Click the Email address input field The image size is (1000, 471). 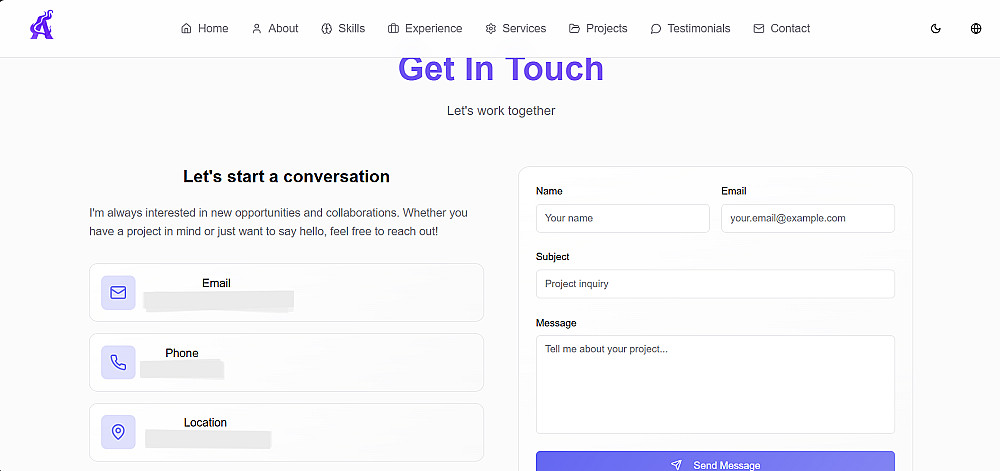[807, 218]
